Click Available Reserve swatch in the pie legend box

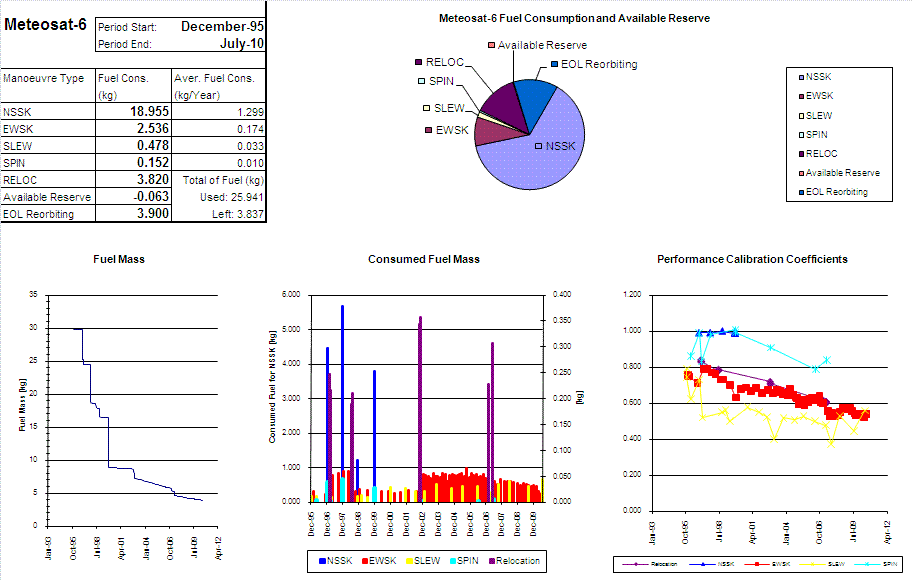pos(801,173)
